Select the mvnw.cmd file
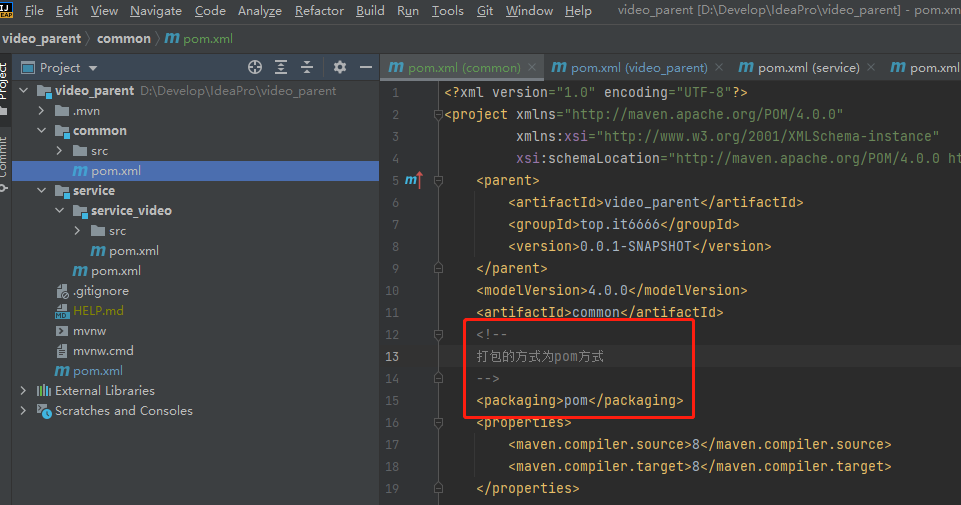 [x=94, y=351]
